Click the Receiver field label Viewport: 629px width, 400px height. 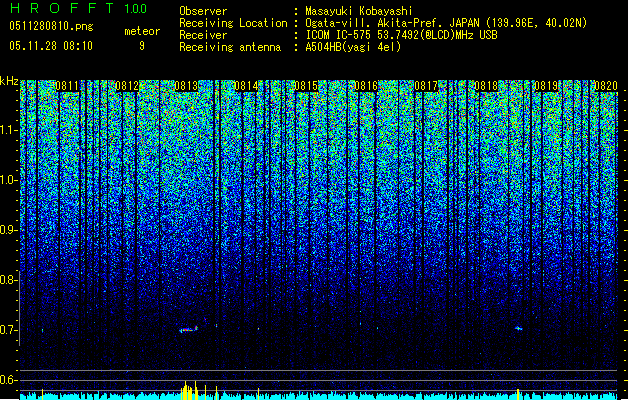point(203,35)
